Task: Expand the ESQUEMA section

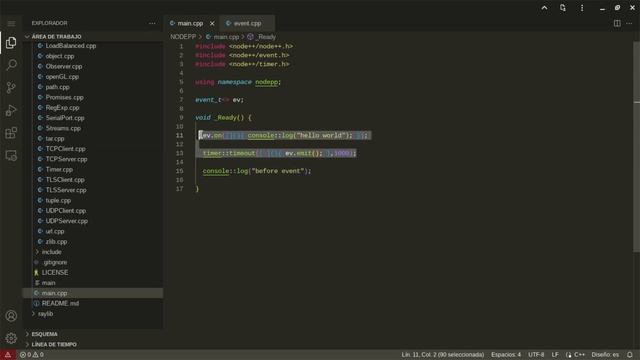Action: pyautogui.click(x=44, y=334)
